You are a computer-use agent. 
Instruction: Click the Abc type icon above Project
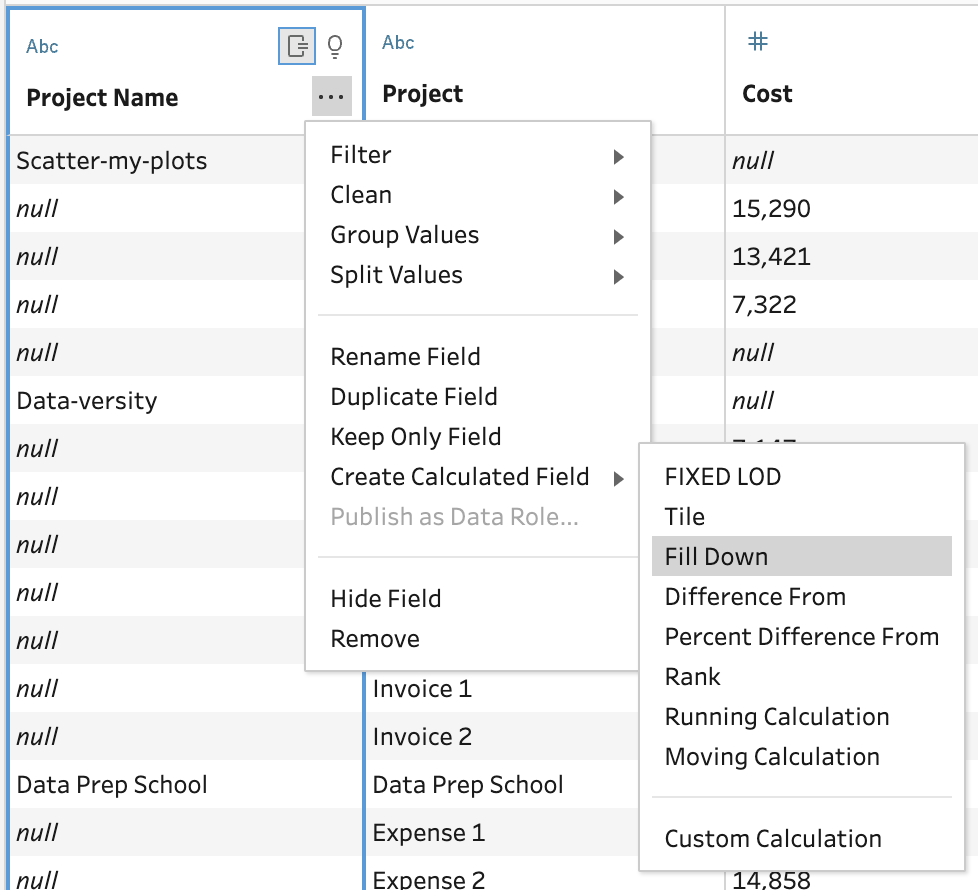coord(397,42)
